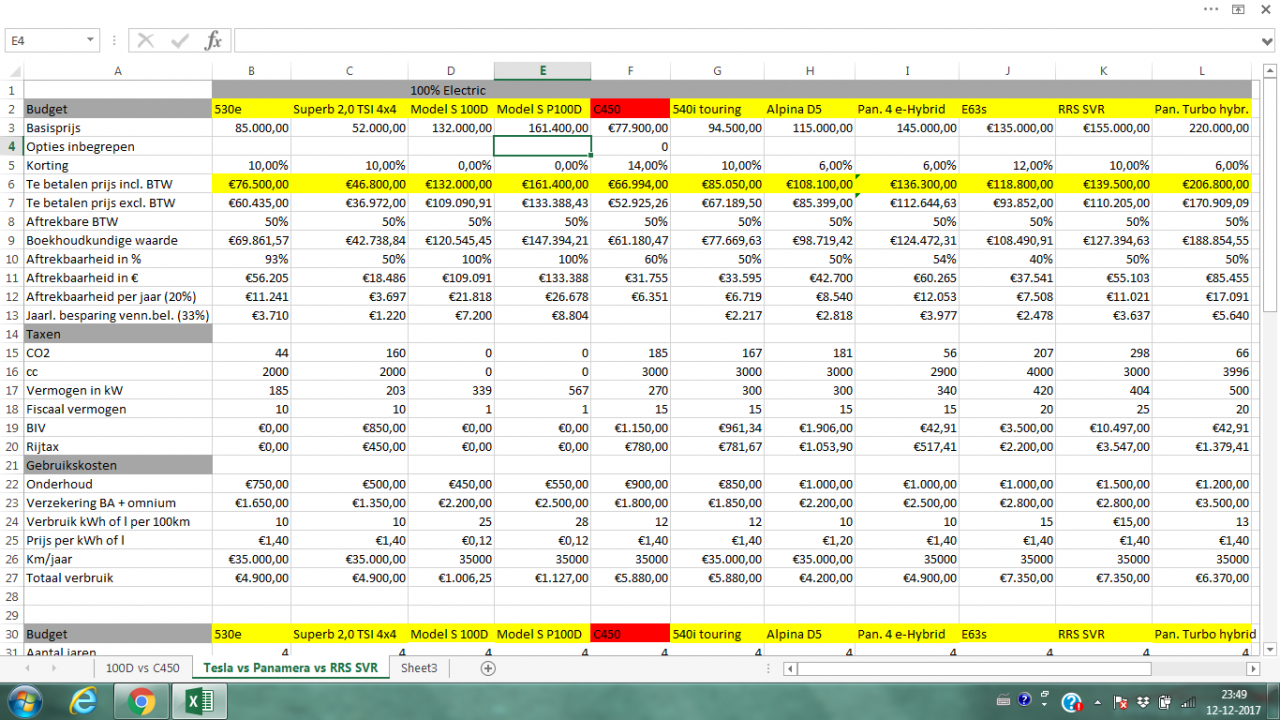Switch to the Sheet3 tab
The width and height of the screenshot is (1280, 720).
pos(419,668)
